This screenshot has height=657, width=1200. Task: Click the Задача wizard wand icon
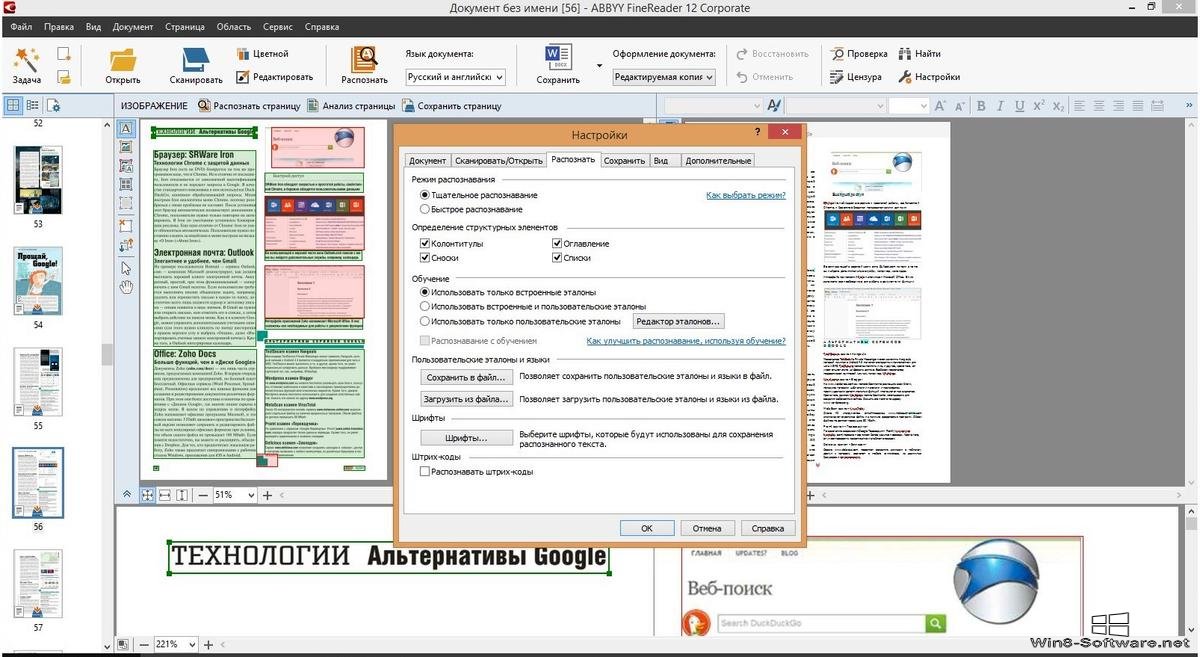click(27, 60)
